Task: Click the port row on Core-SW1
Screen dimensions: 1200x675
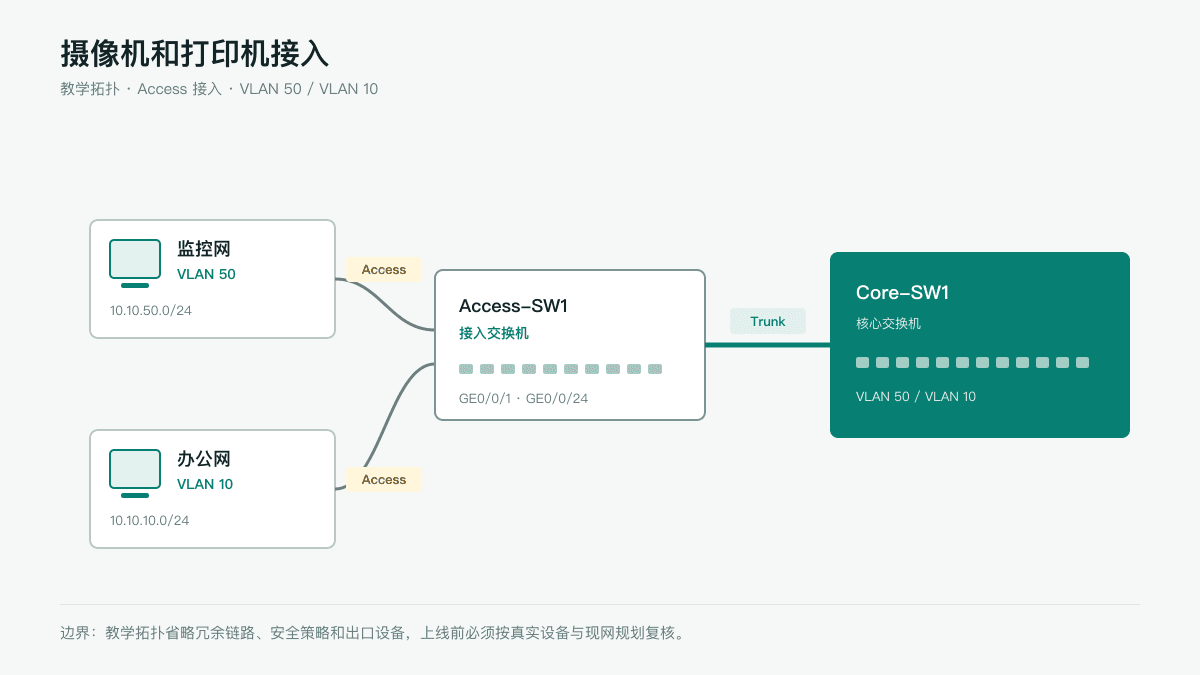Action: coord(973,362)
